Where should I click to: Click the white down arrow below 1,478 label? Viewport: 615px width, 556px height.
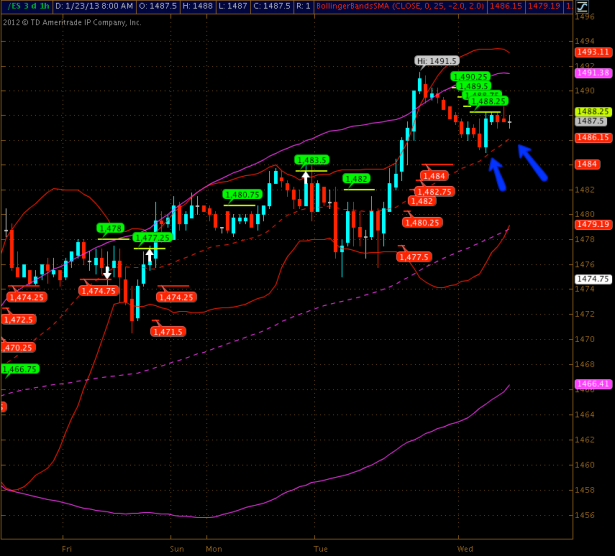pyautogui.click(x=107, y=272)
